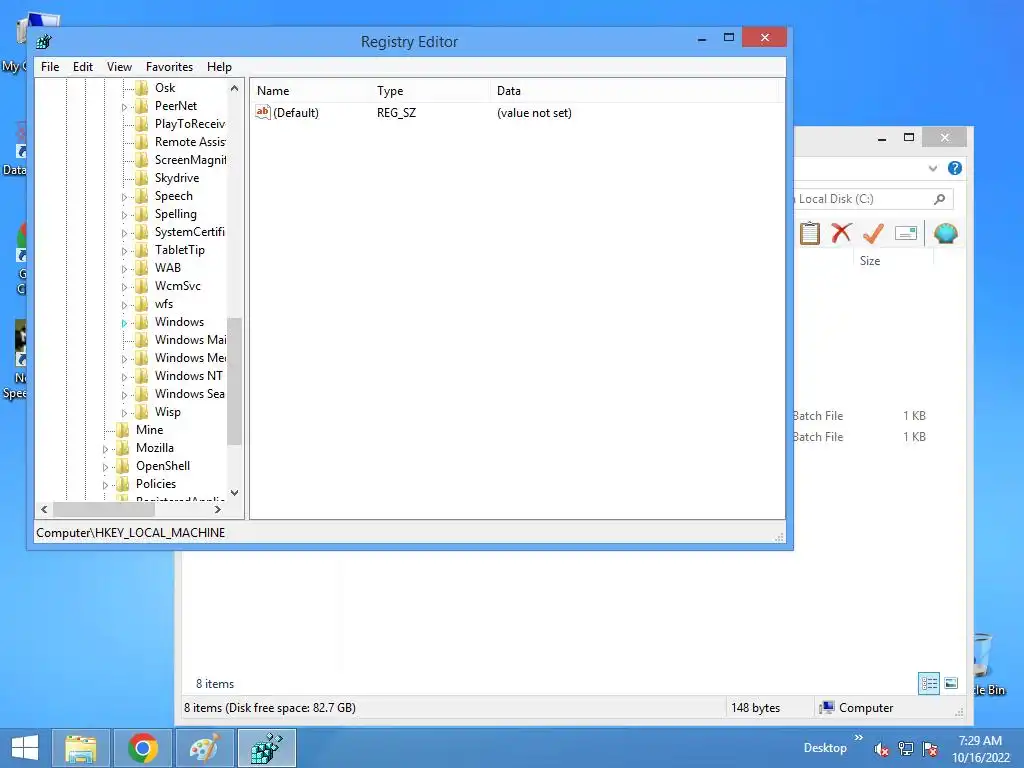Viewport: 1024px width, 768px height.
Task: Select the ScreenMagnifier folder icon
Action: tap(141, 160)
